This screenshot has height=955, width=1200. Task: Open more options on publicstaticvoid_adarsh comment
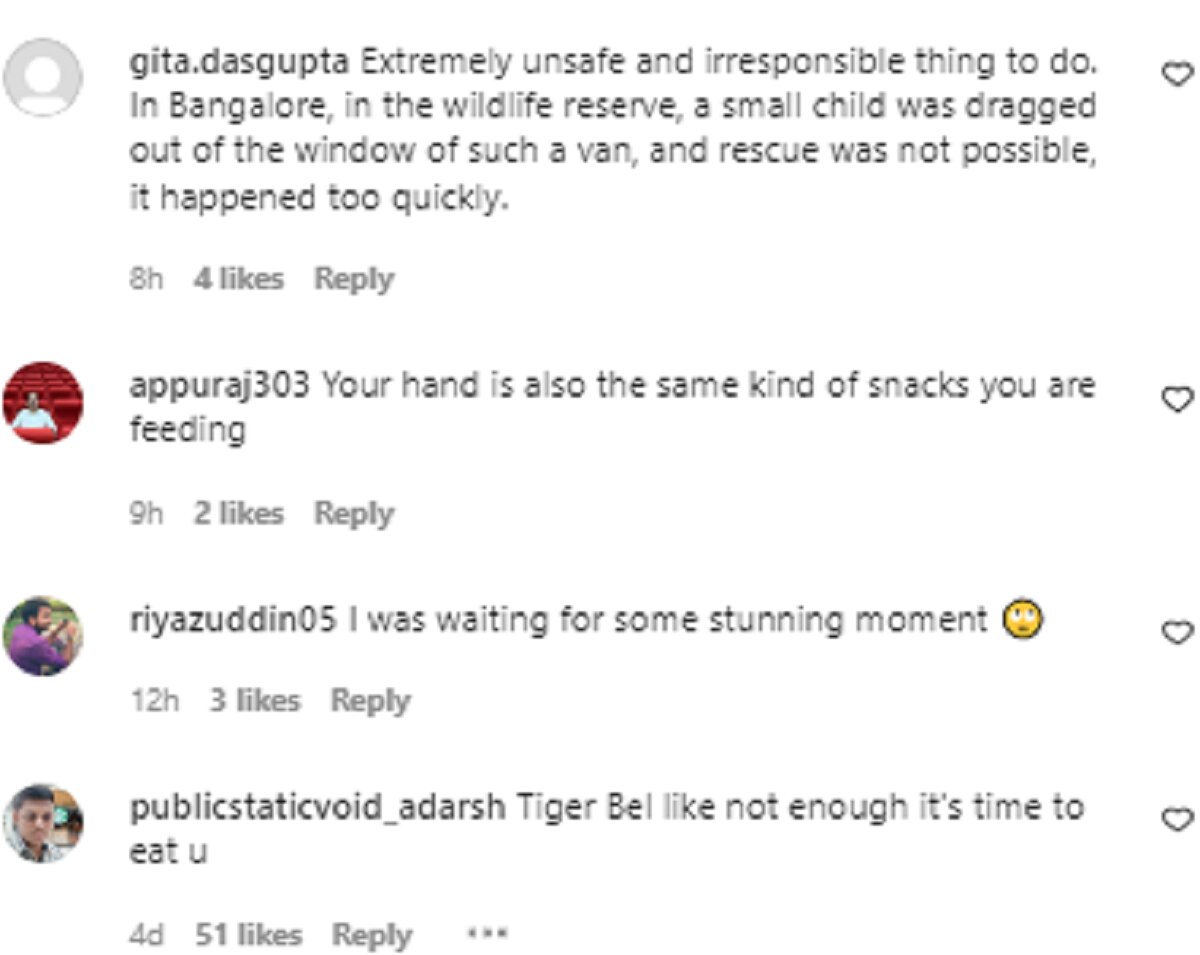coord(488,935)
